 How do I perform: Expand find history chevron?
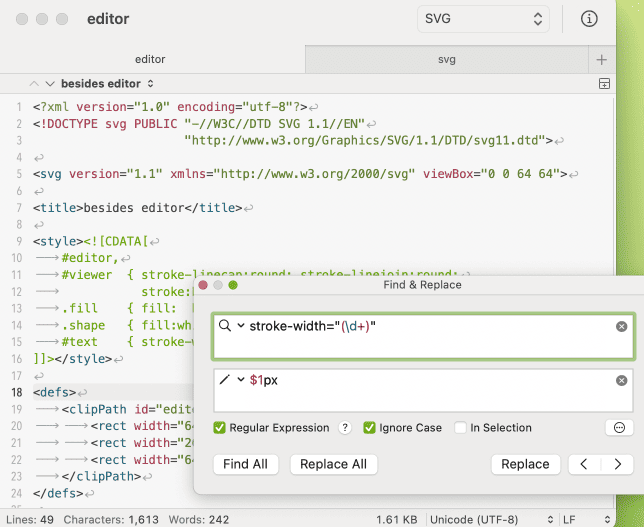241,326
